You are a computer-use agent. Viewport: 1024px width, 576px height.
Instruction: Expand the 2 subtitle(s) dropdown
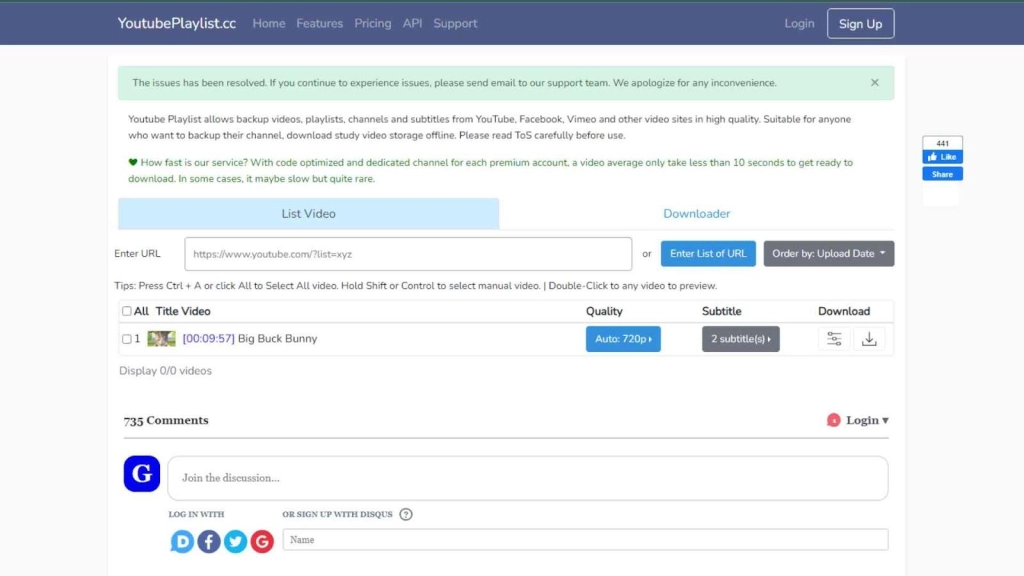tap(740, 339)
